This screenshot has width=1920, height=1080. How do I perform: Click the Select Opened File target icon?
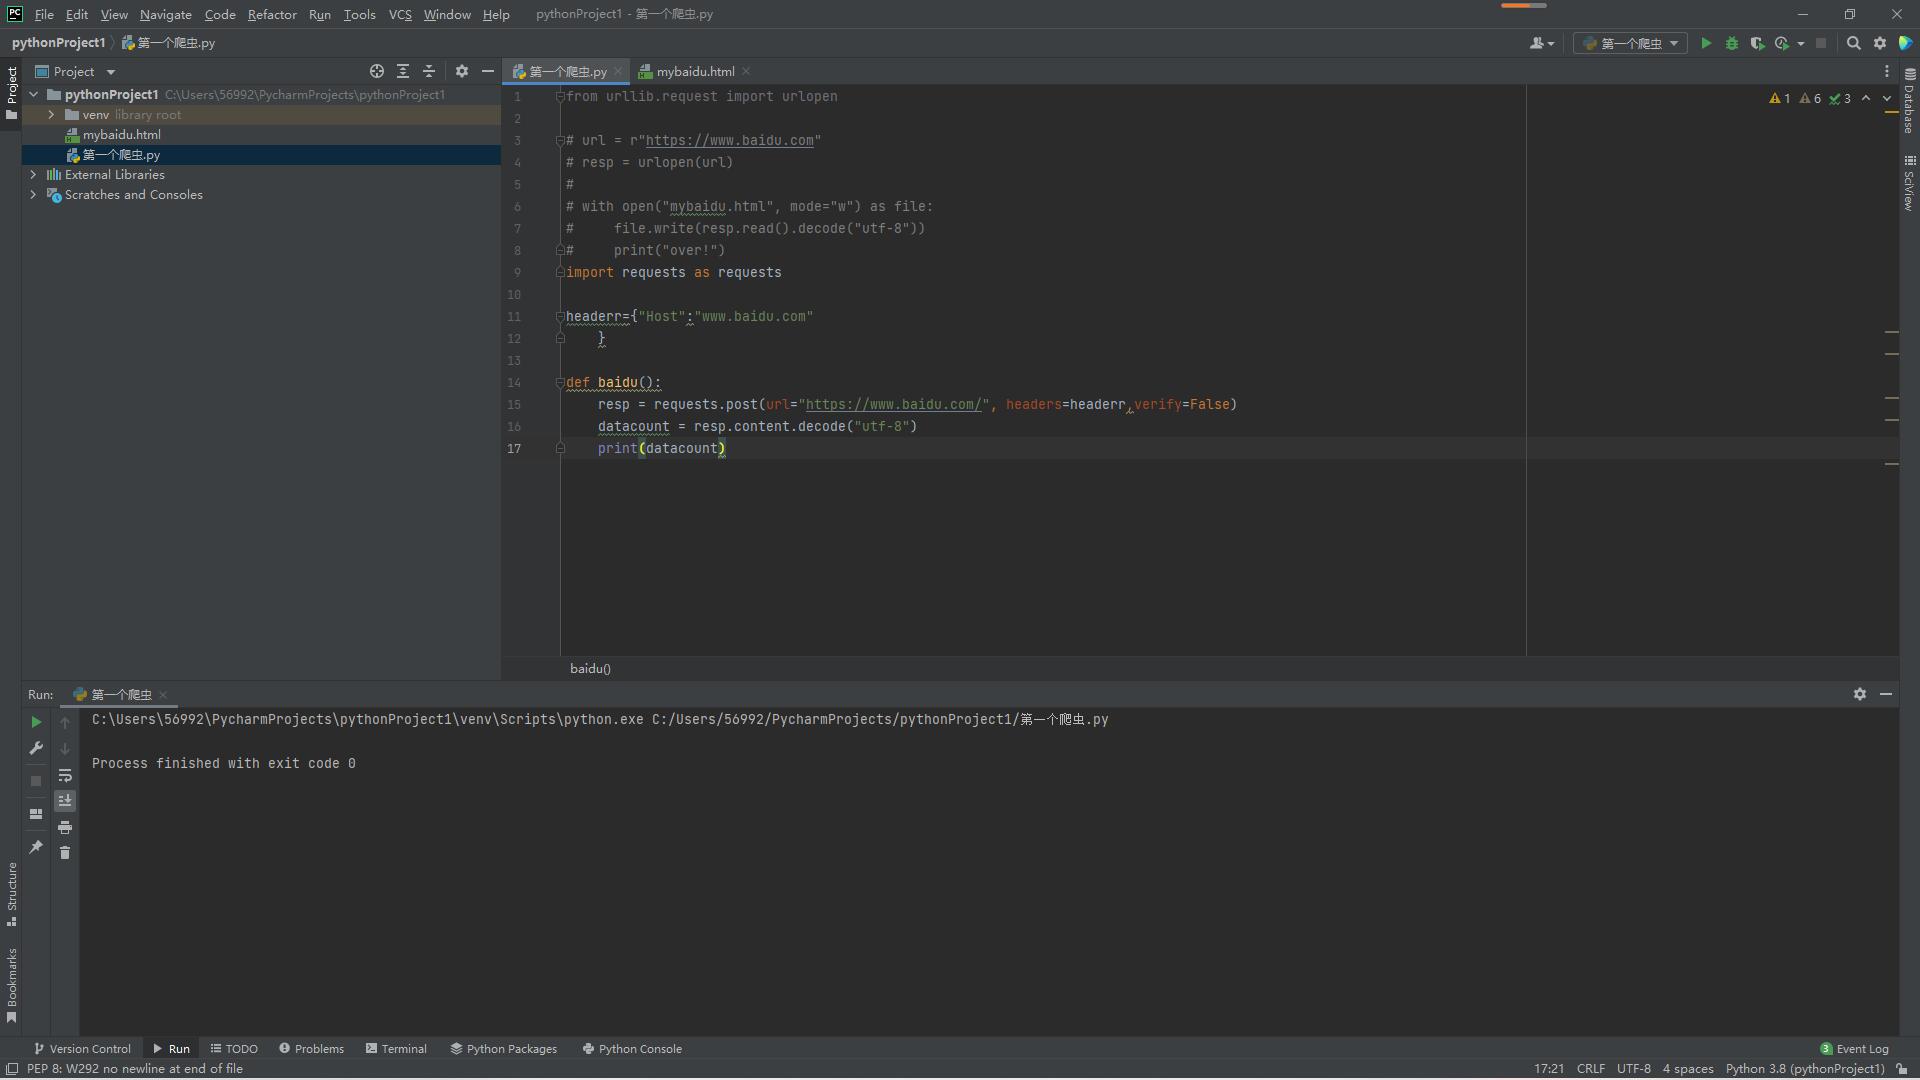point(377,71)
